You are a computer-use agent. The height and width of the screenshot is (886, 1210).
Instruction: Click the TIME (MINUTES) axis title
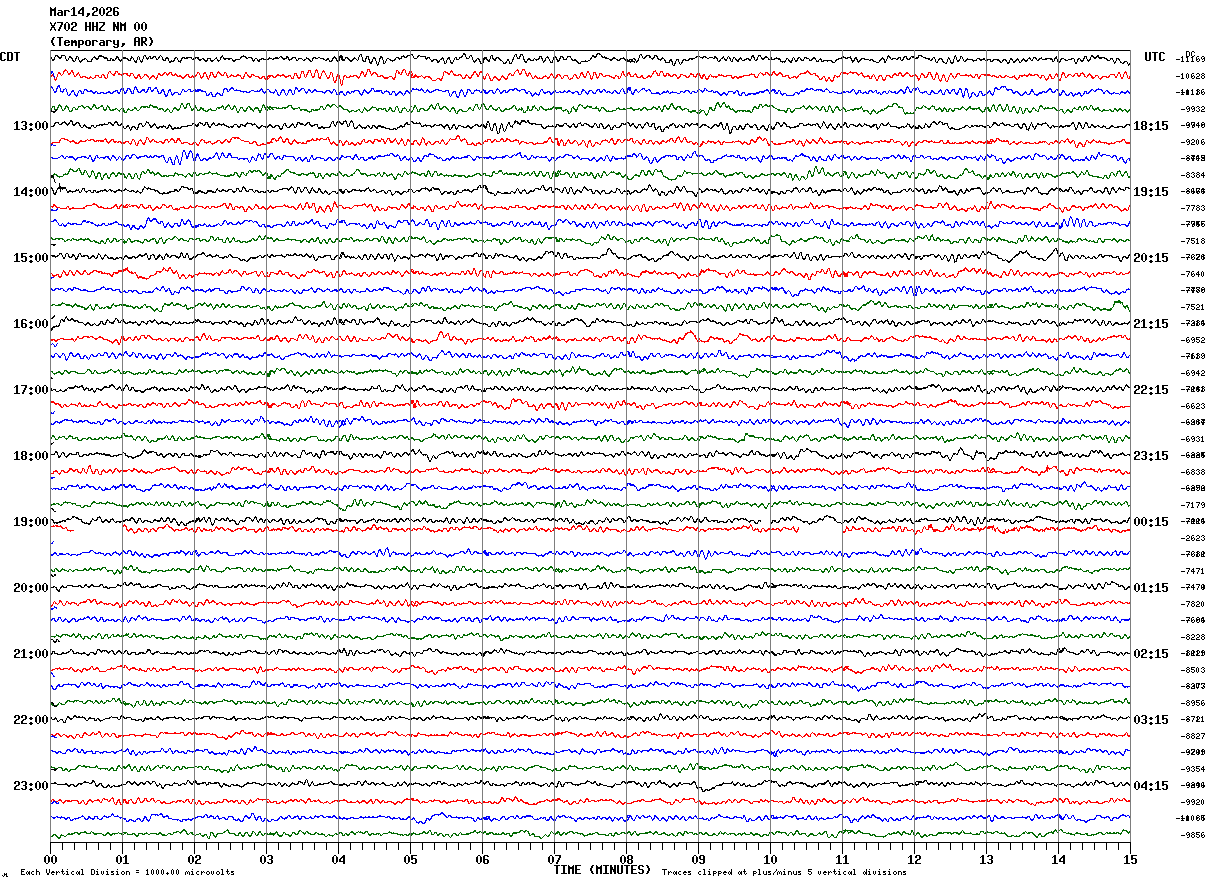(x=602, y=870)
